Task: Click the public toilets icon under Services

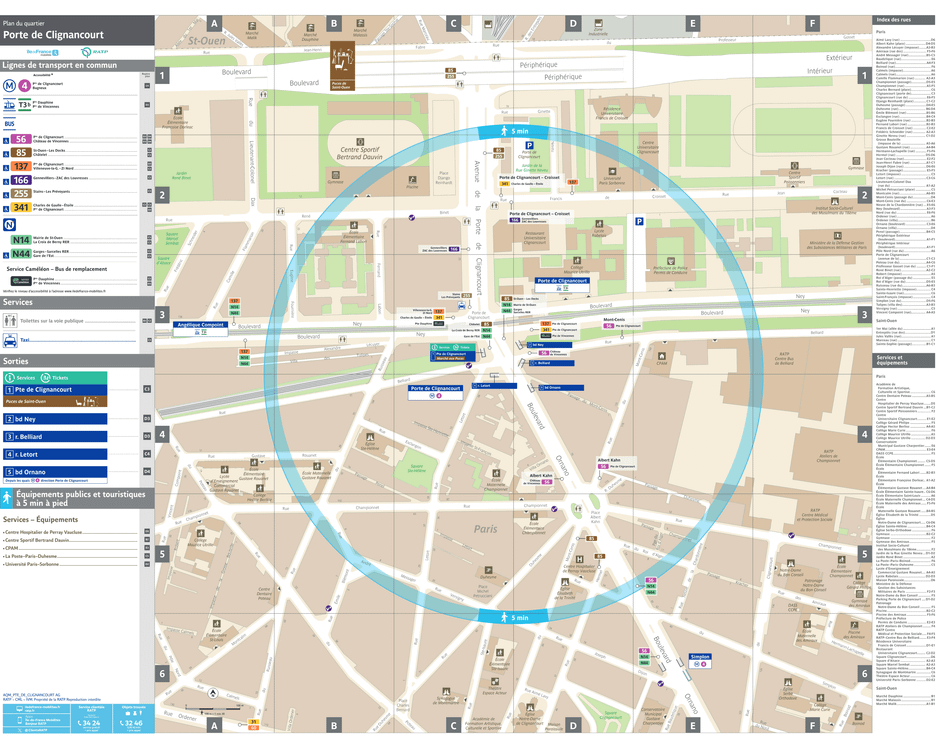Action: 10,322
